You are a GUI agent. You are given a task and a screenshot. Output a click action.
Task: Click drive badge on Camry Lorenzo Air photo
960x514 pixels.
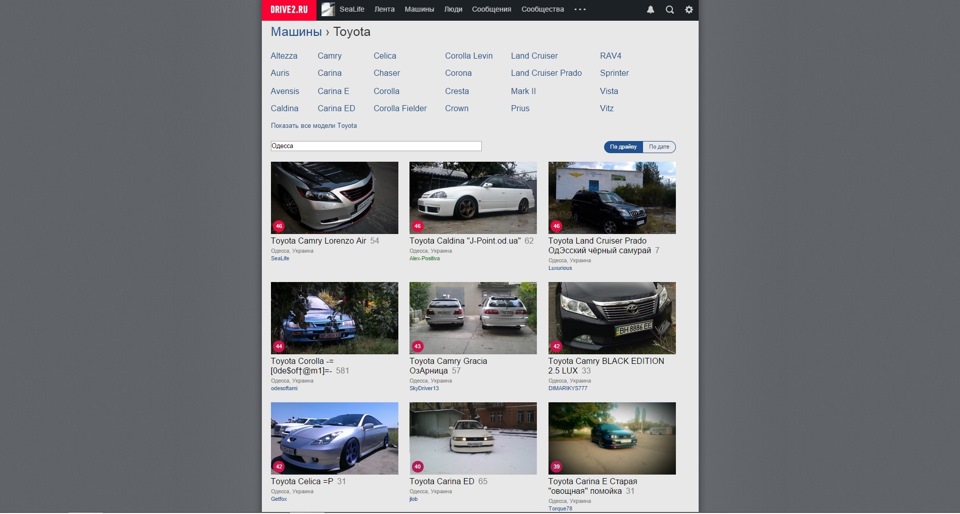coord(279,226)
